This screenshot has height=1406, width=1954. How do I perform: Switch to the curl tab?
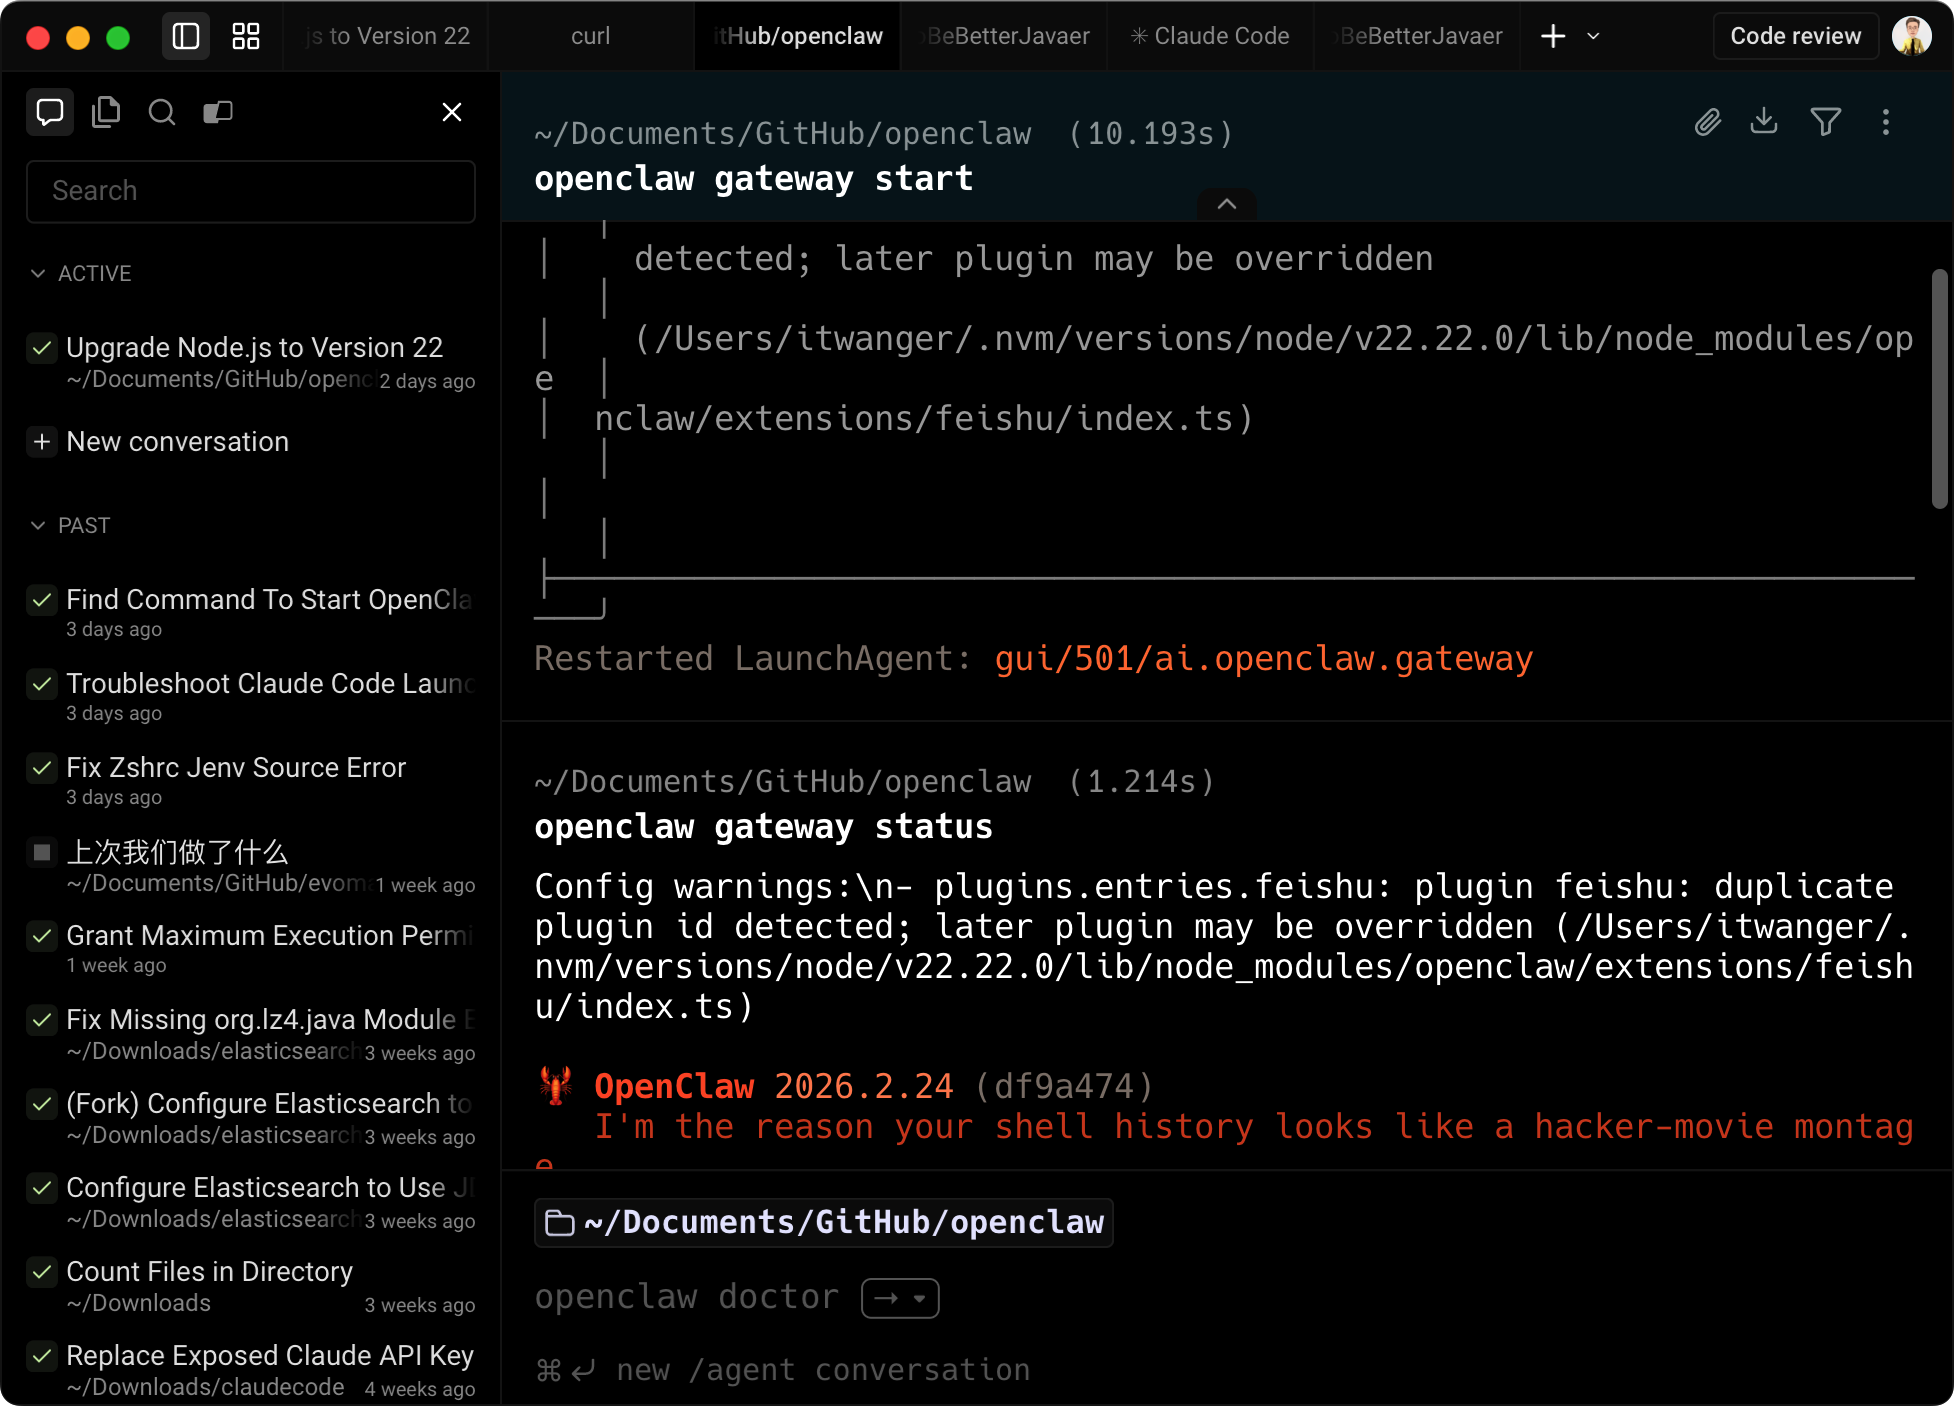click(x=590, y=37)
